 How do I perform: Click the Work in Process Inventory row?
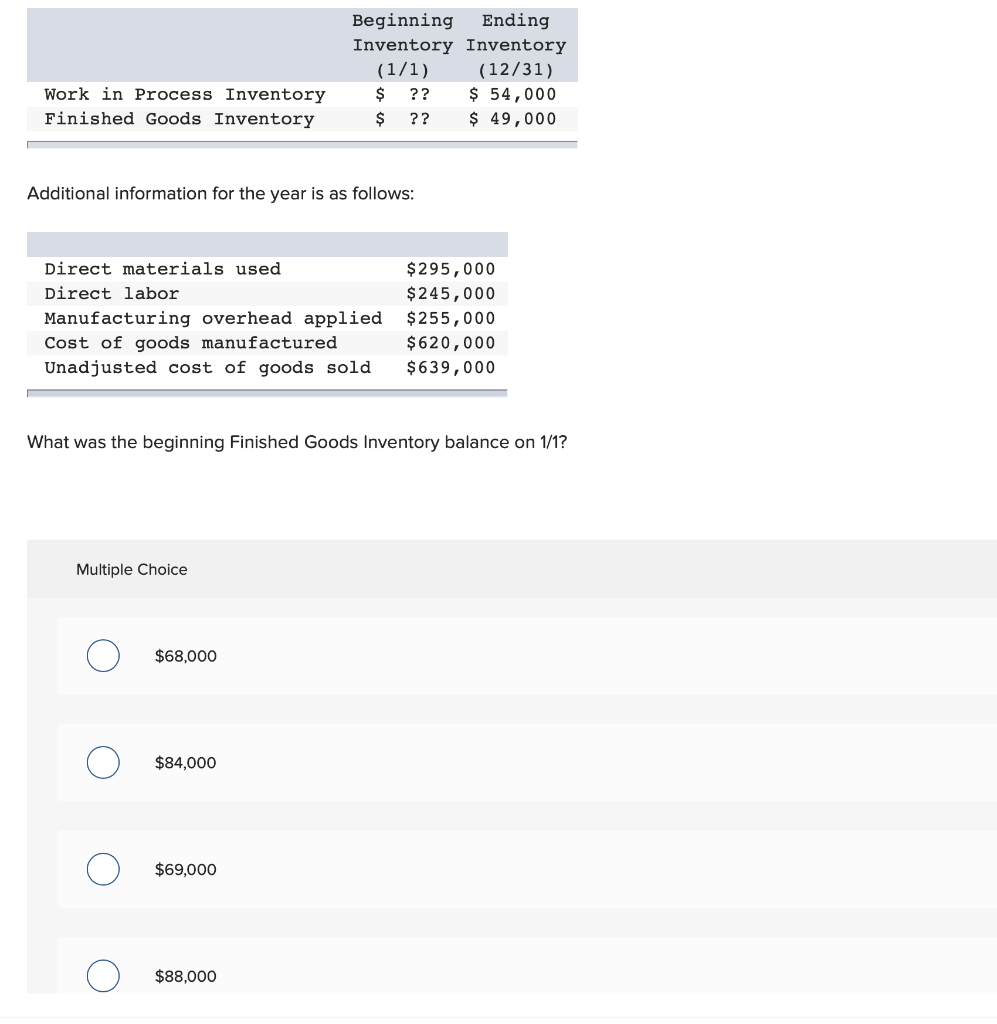185,94
